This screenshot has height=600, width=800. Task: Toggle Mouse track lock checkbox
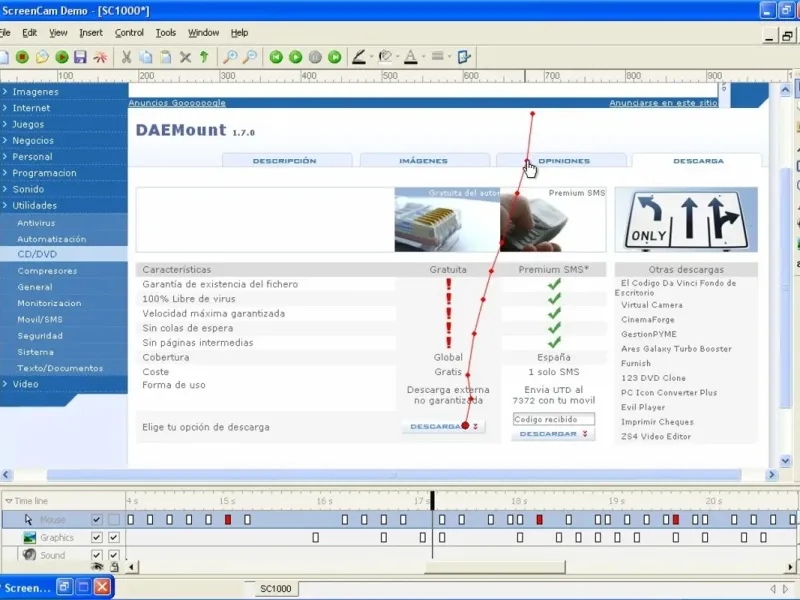coord(114,520)
